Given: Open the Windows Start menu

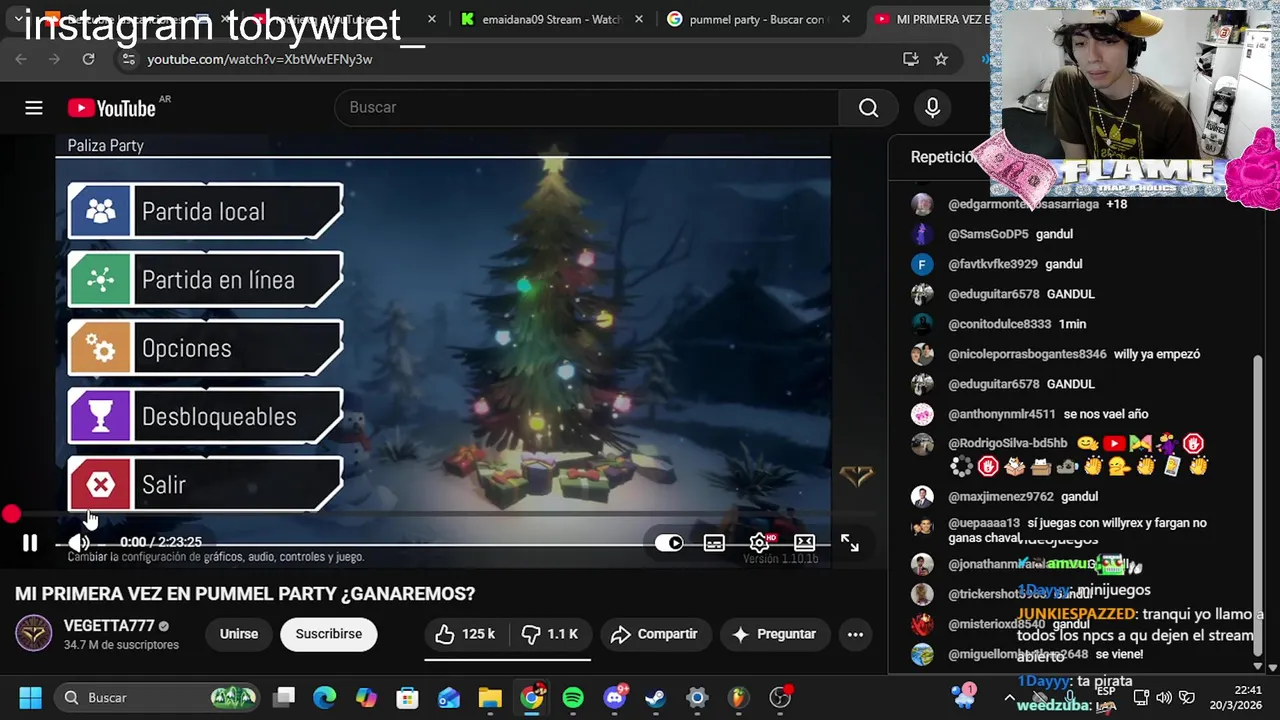Looking at the screenshot, I should (30, 697).
